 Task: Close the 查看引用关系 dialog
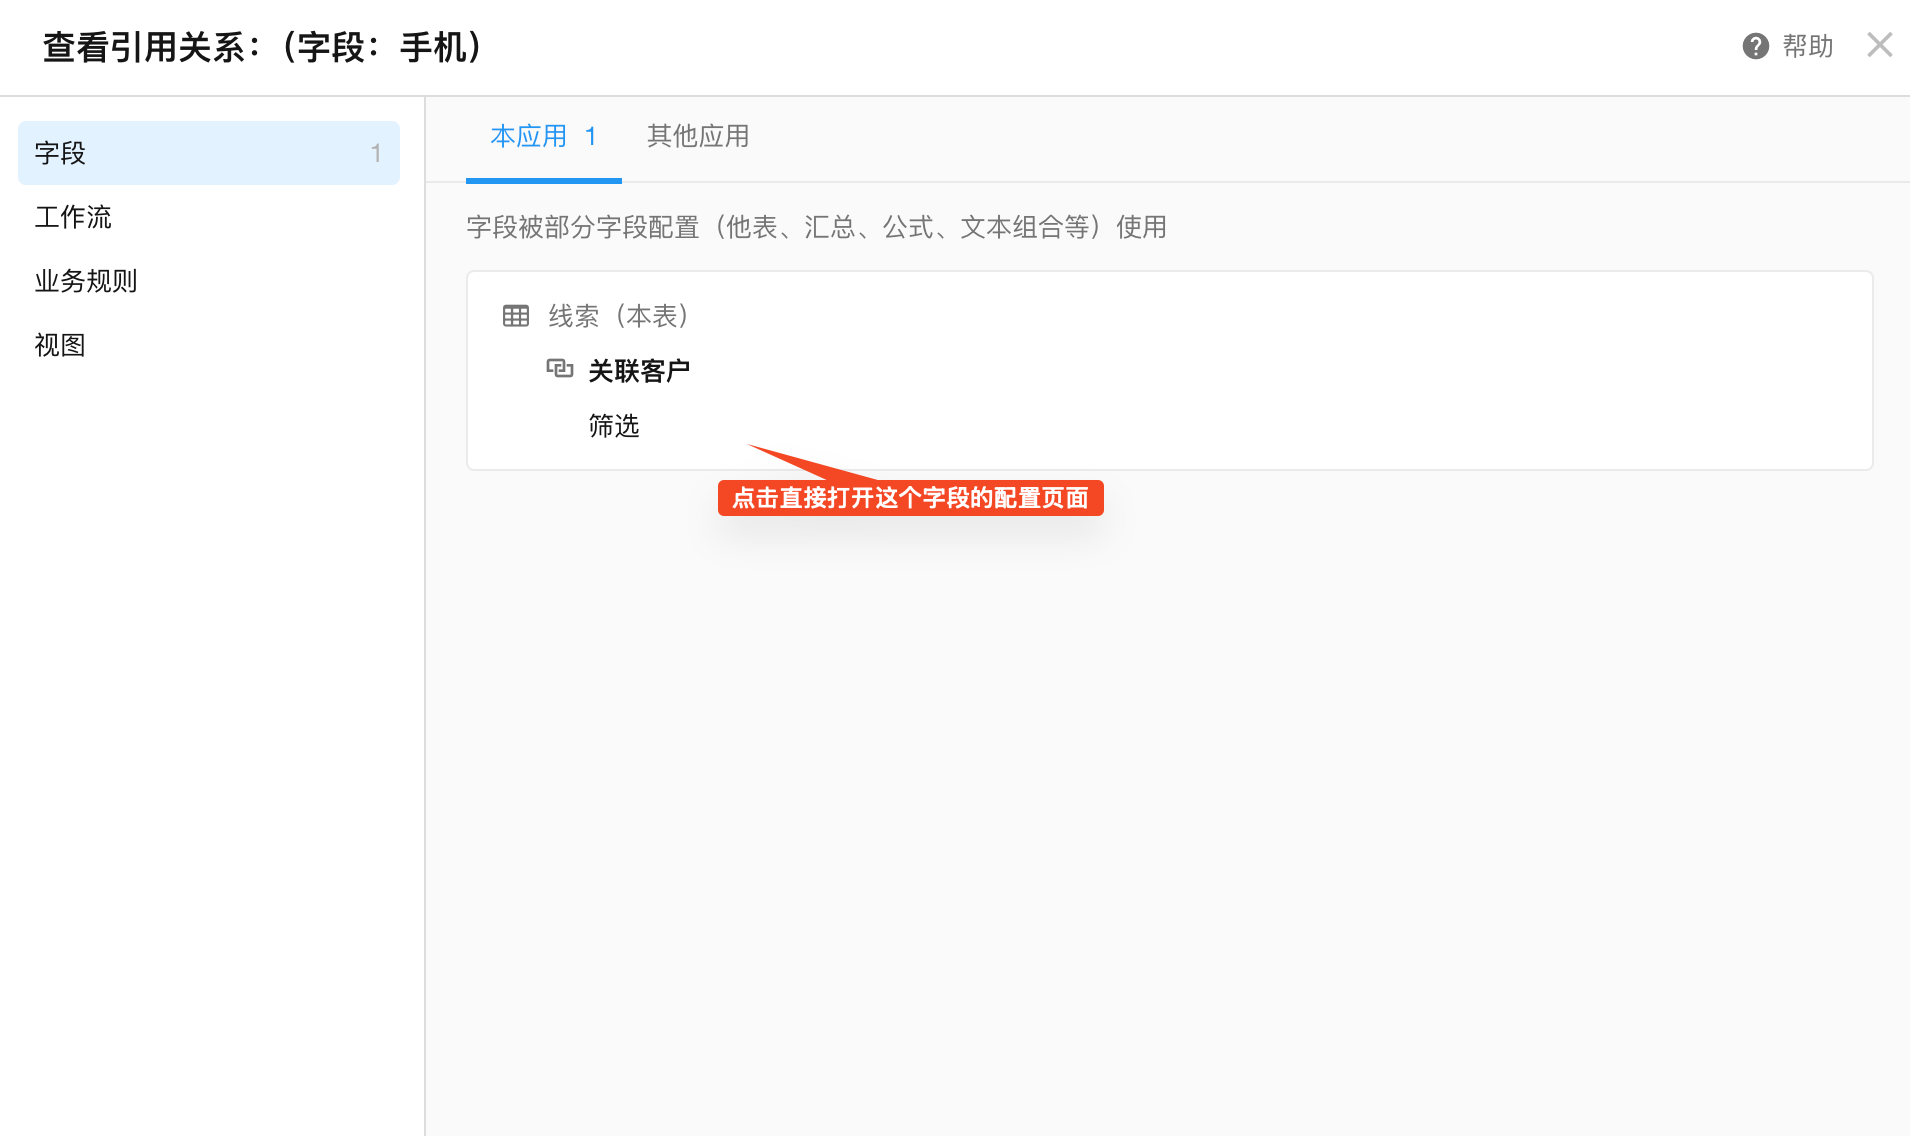[1879, 45]
